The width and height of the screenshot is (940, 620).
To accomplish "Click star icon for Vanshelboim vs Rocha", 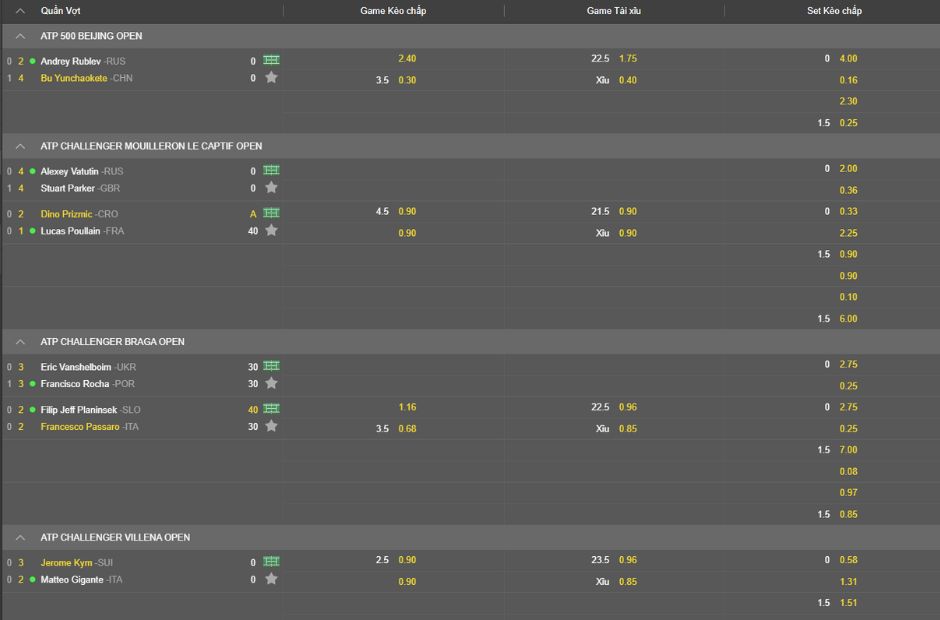I will (x=271, y=384).
